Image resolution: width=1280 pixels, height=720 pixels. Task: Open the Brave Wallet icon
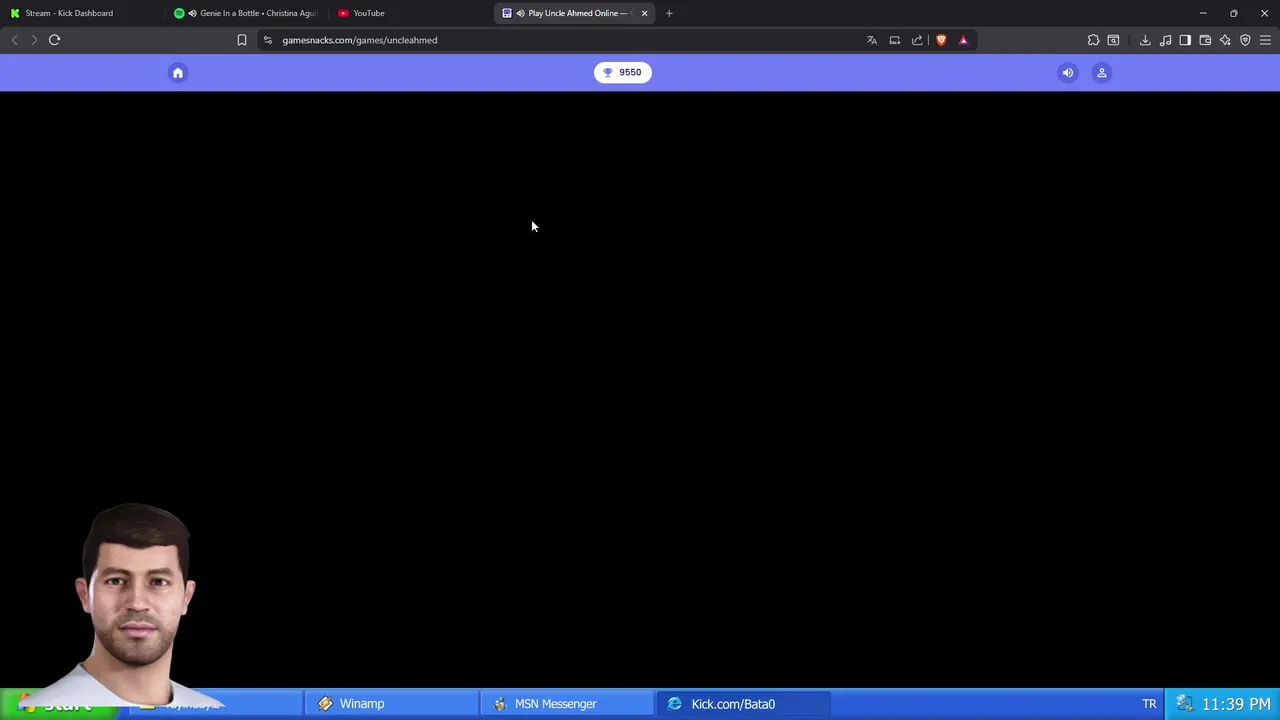click(x=1205, y=40)
